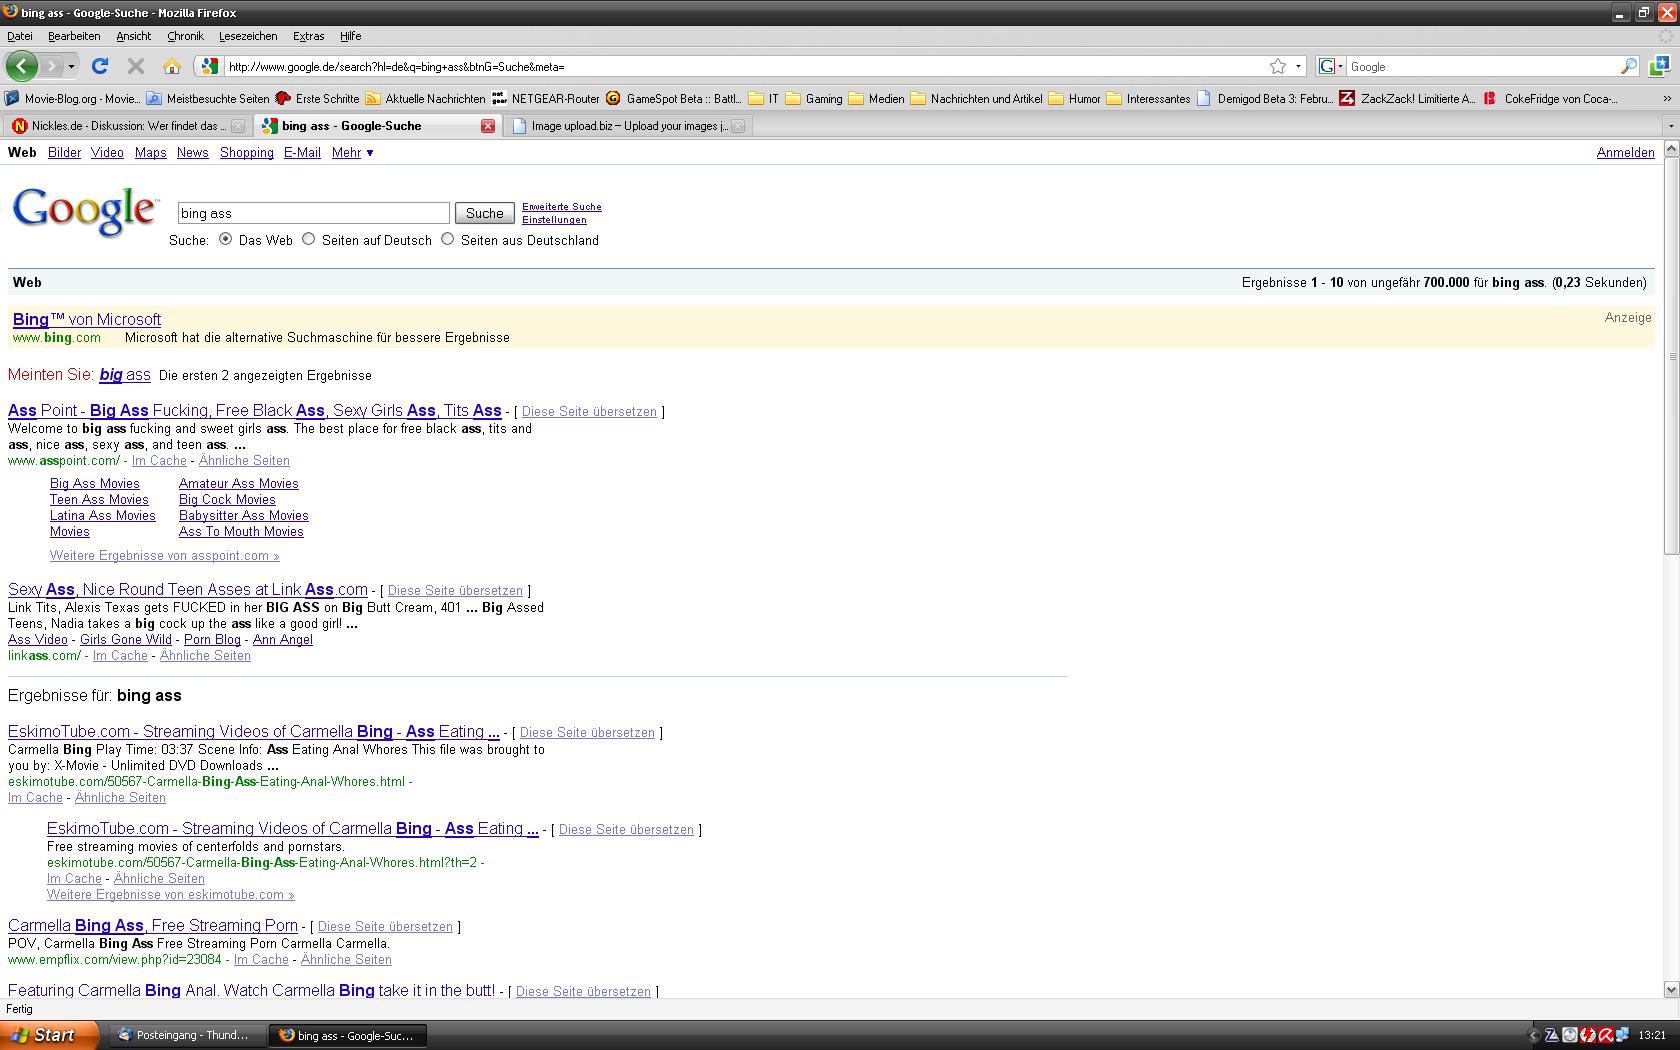Click the ZoneAlarm tray icon

[x=1552, y=1035]
